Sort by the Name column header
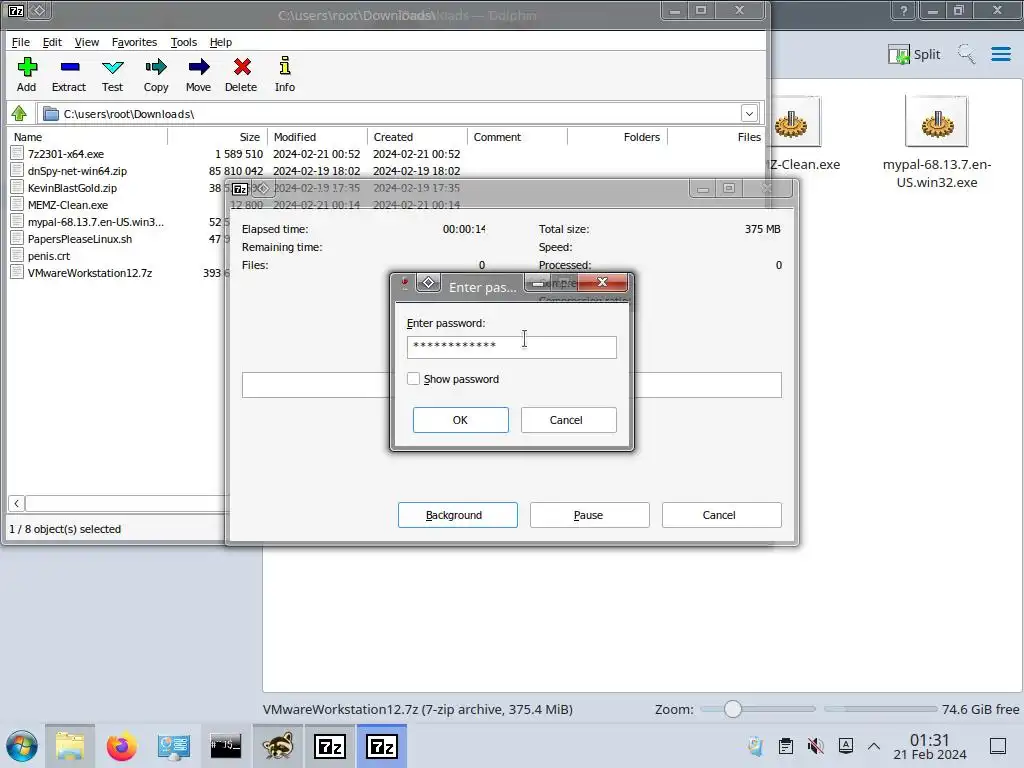The image size is (1024, 768). 88,137
